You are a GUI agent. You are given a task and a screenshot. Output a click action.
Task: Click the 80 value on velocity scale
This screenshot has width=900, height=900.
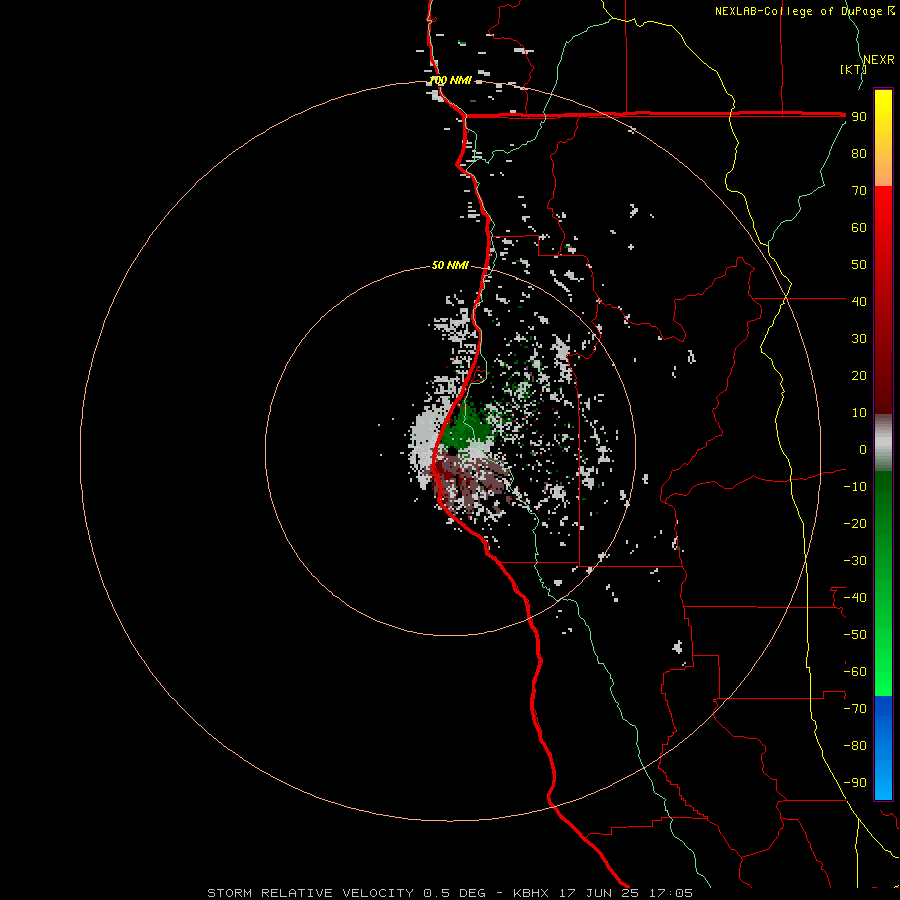859,154
